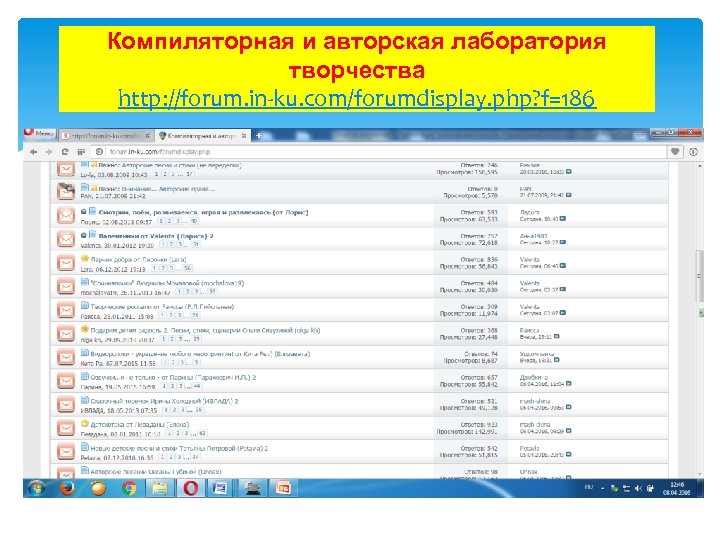Go forward with the browser forward arrow
The image size is (720, 540).
coord(49,152)
